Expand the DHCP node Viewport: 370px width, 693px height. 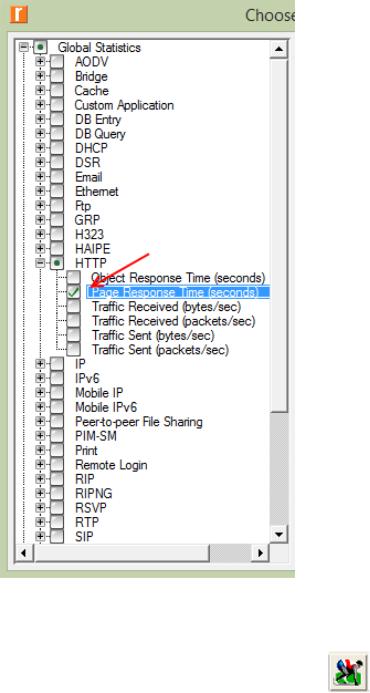click(40, 148)
